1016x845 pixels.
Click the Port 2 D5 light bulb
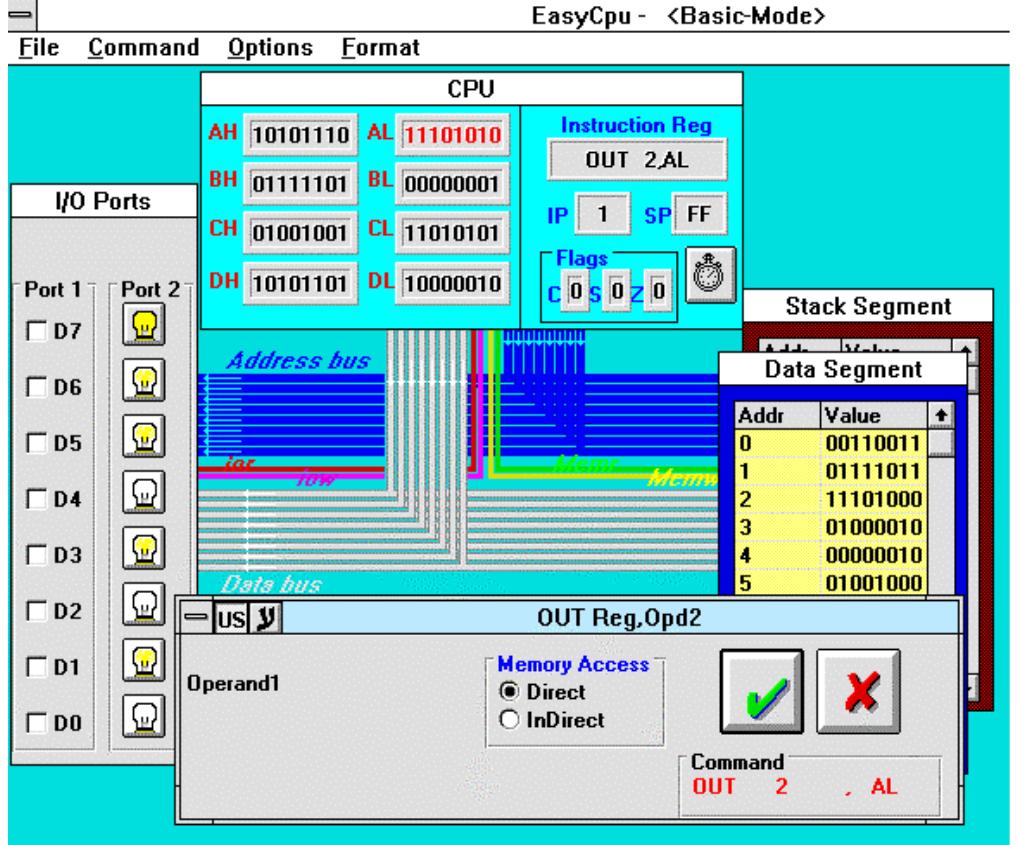[x=144, y=436]
